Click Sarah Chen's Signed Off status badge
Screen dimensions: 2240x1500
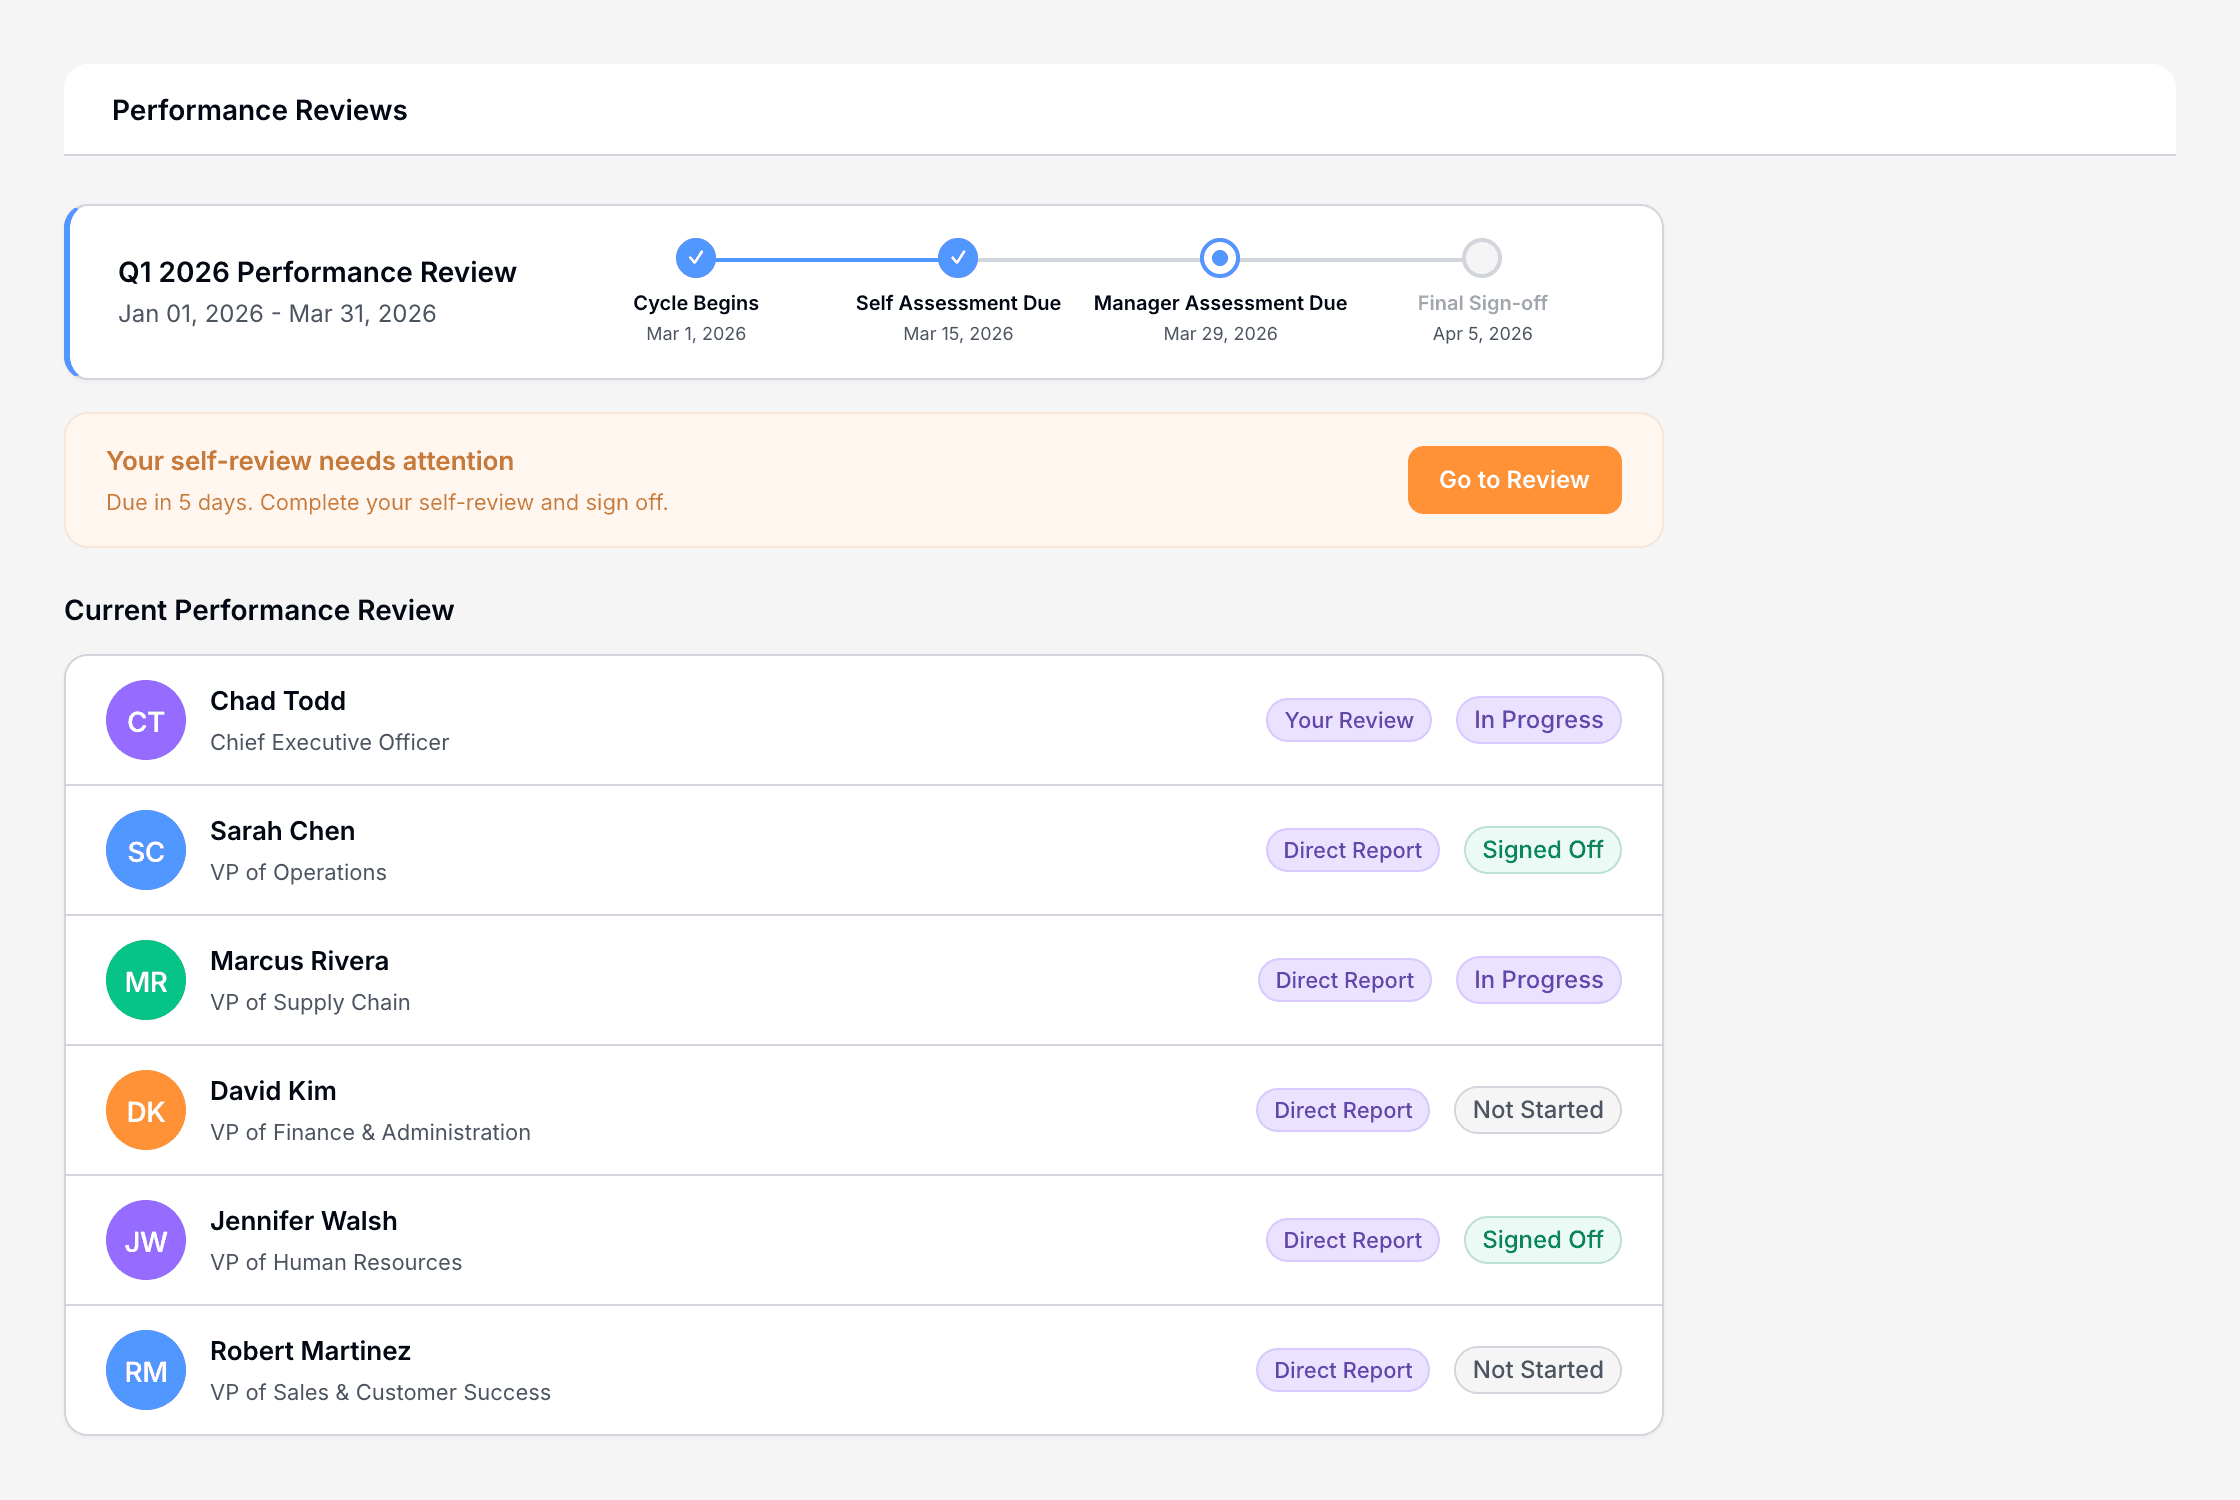click(1542, 850)
